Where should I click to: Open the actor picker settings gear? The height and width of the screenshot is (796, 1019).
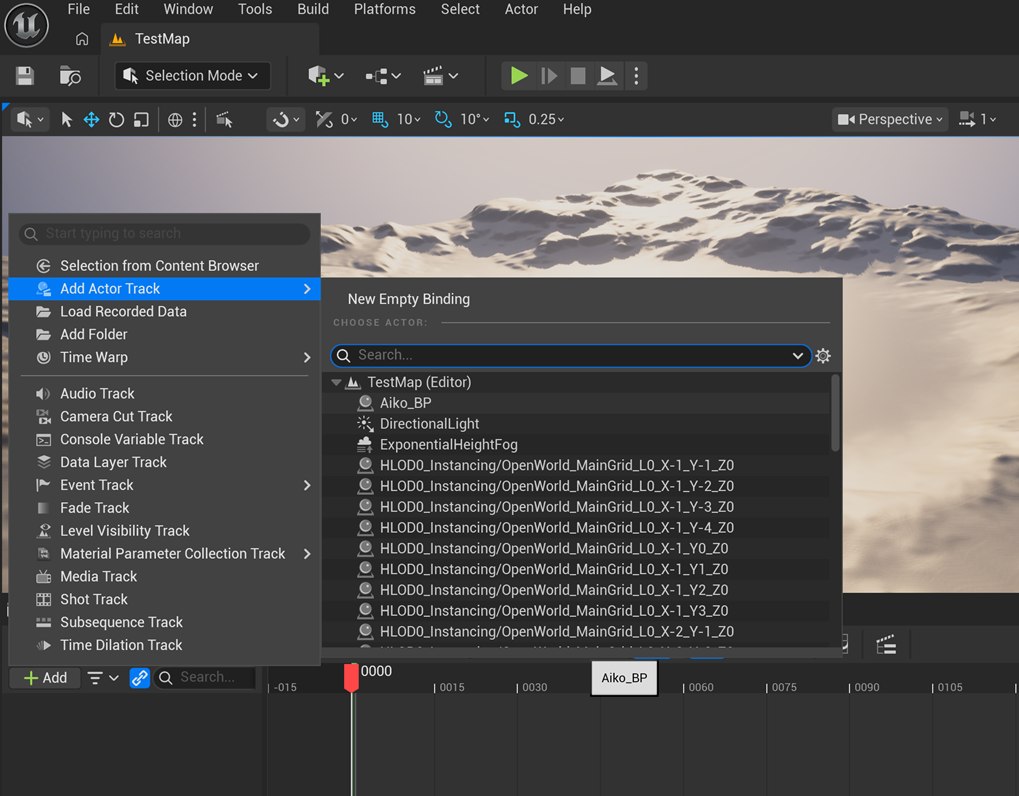[x=823, y=355]
